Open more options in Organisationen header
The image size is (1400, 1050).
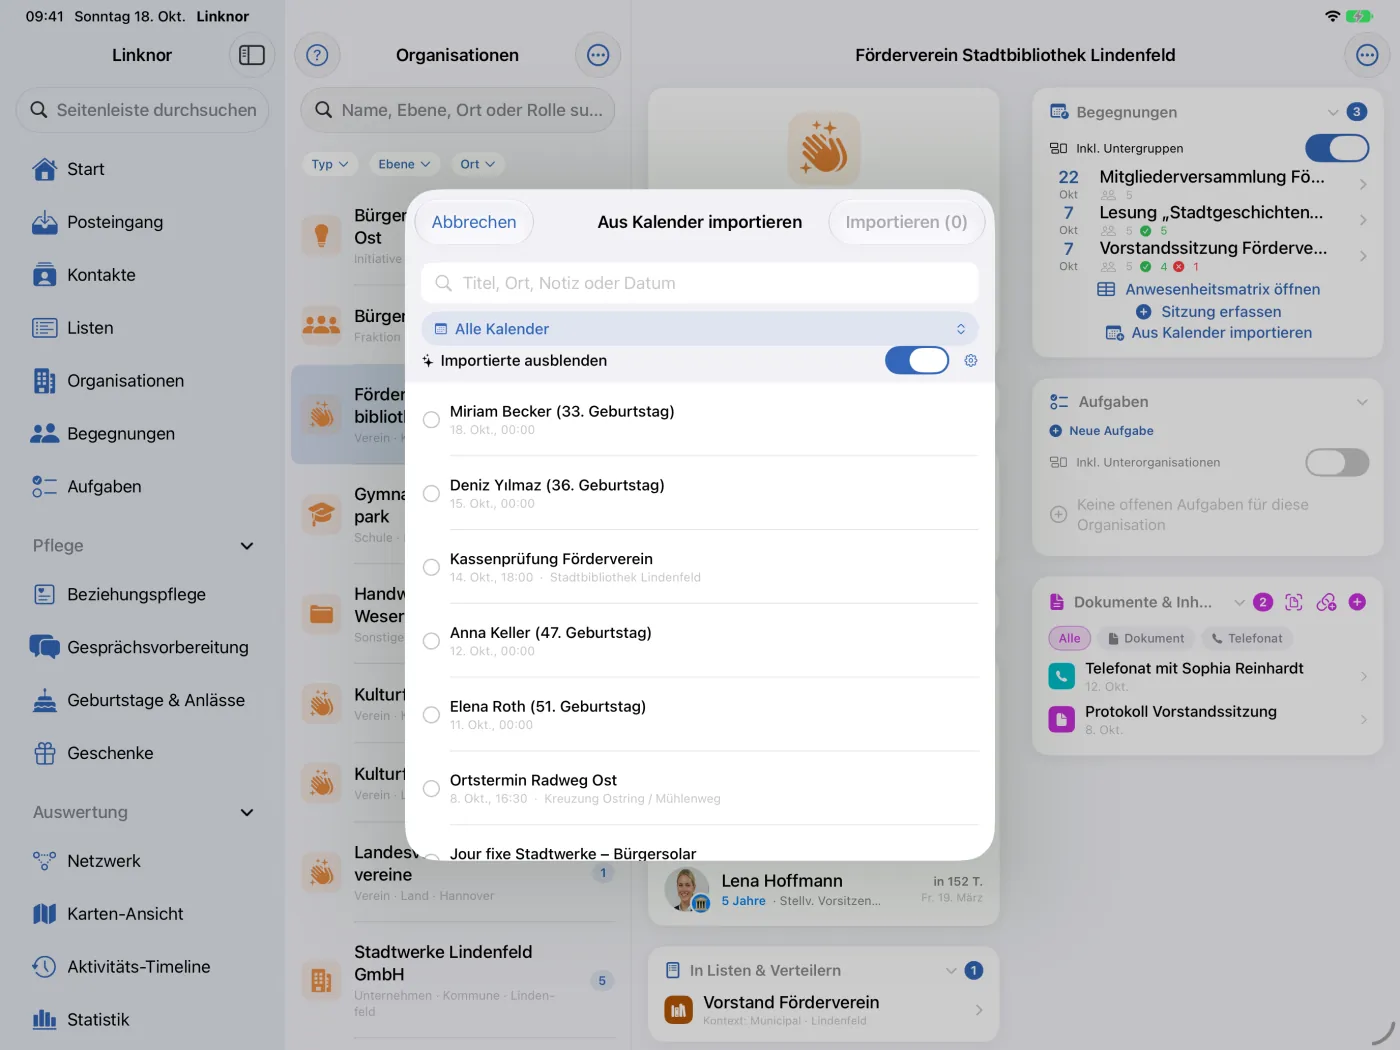[x=598, y=55]
